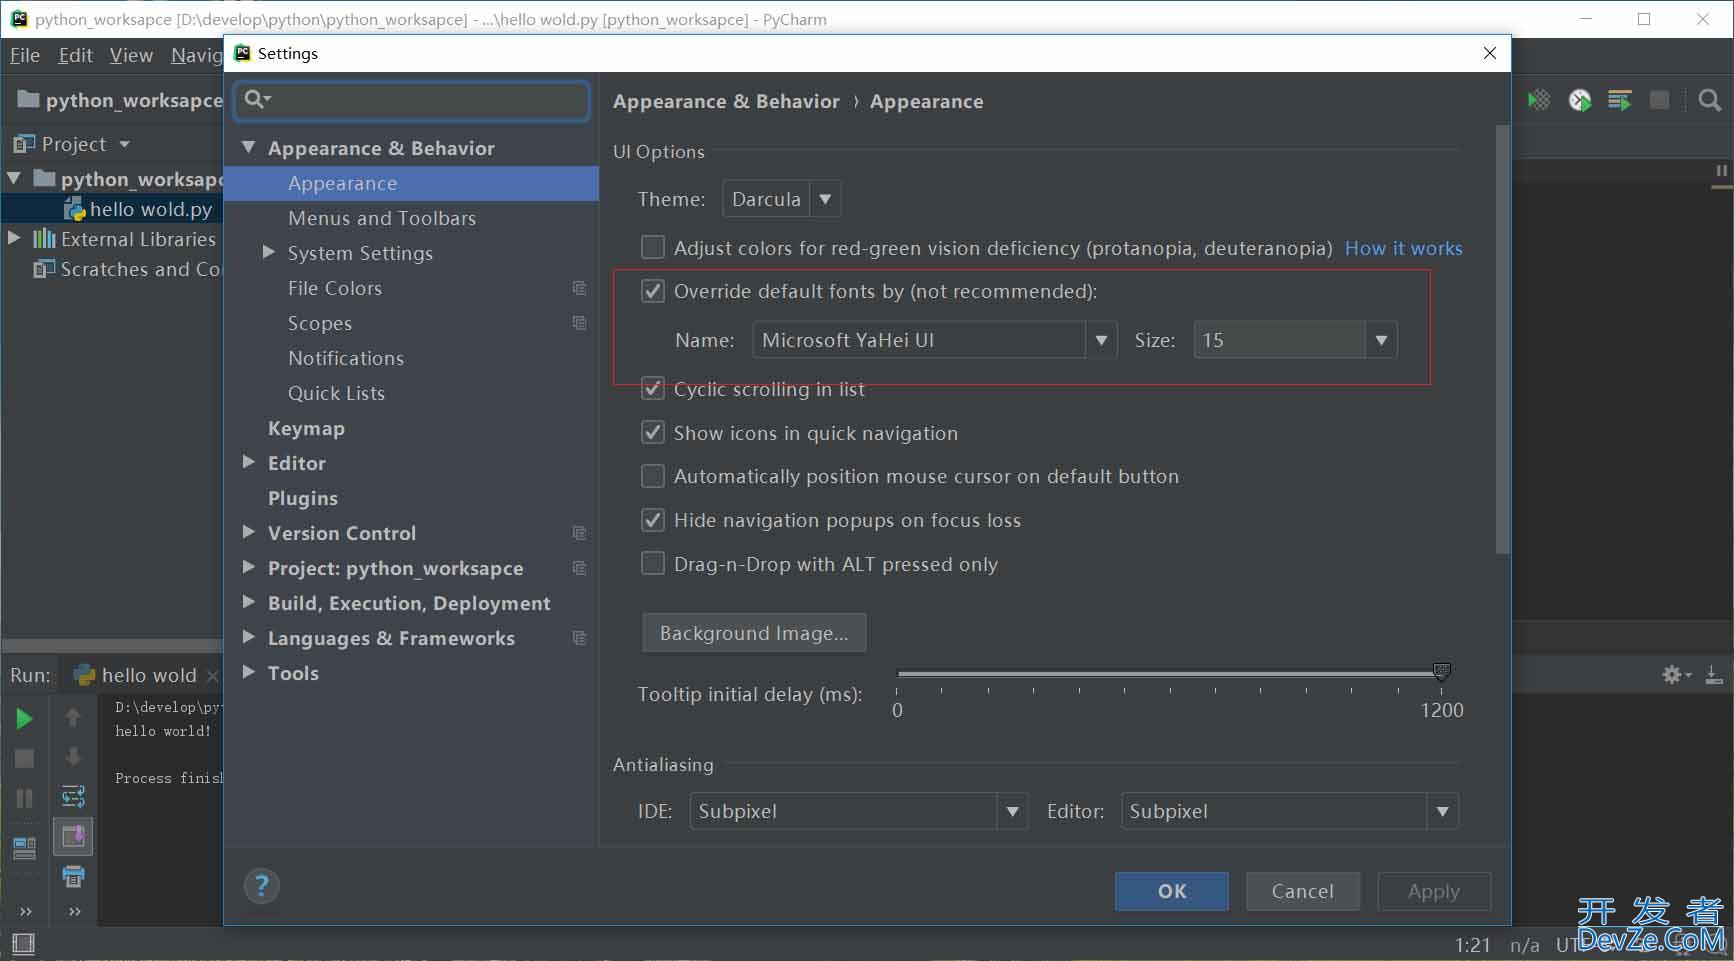Expand the Editor settings group

[x=249, y=462]
